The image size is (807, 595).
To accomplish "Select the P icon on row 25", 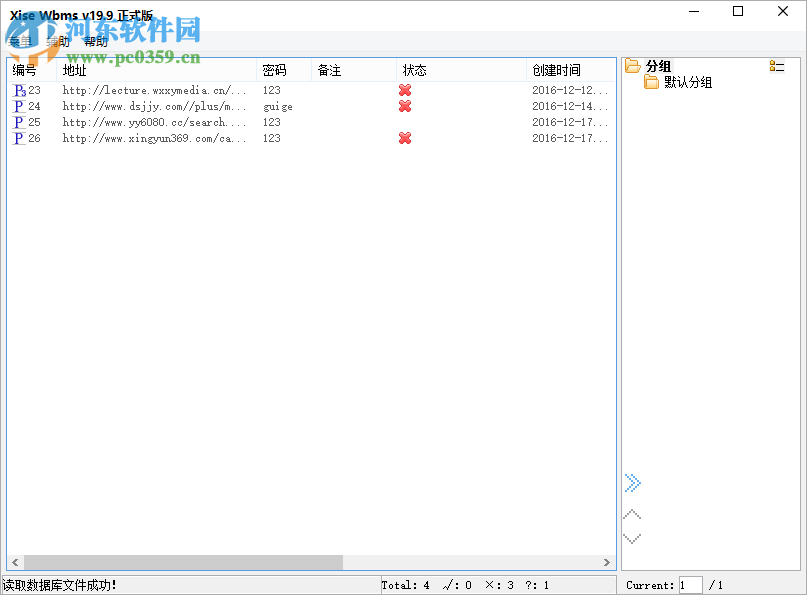I will click(x=18, y=122).
